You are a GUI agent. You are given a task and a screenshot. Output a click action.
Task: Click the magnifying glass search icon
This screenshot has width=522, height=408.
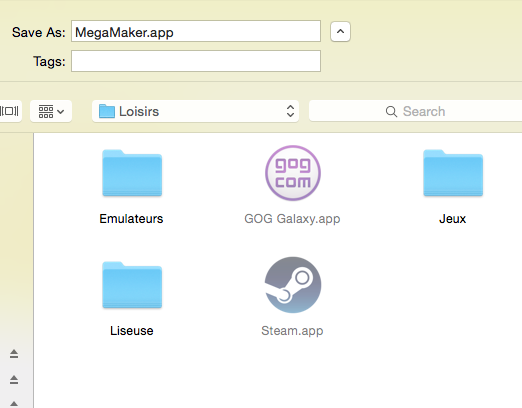(x=391, y=111)
